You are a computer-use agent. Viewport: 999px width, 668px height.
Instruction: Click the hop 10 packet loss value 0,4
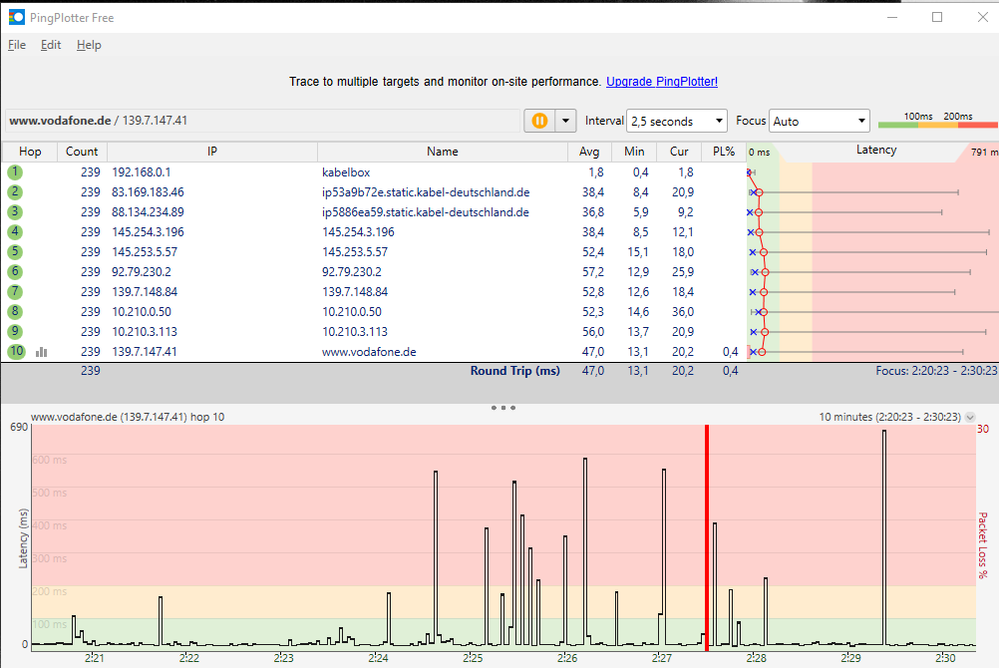click(x=730, y=351)
